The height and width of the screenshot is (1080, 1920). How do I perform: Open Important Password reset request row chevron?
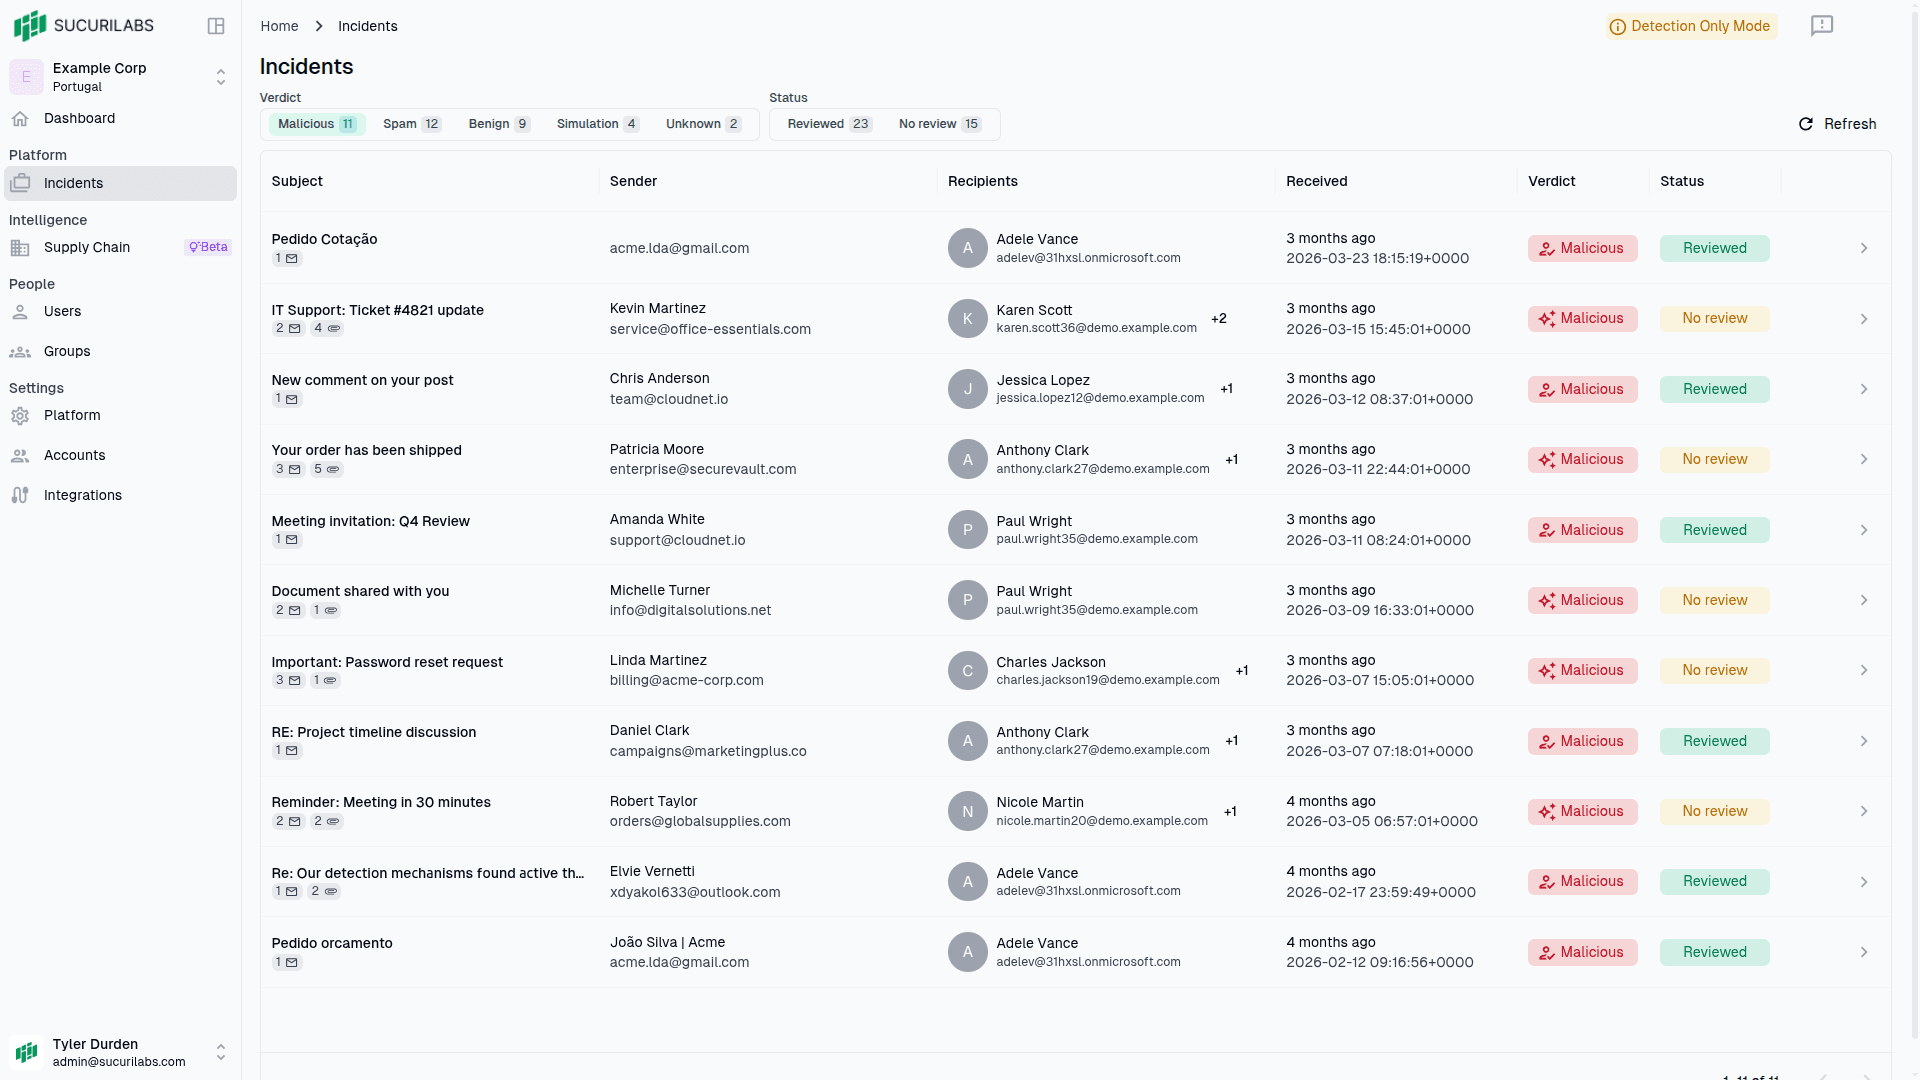(x=1864, y=671)
